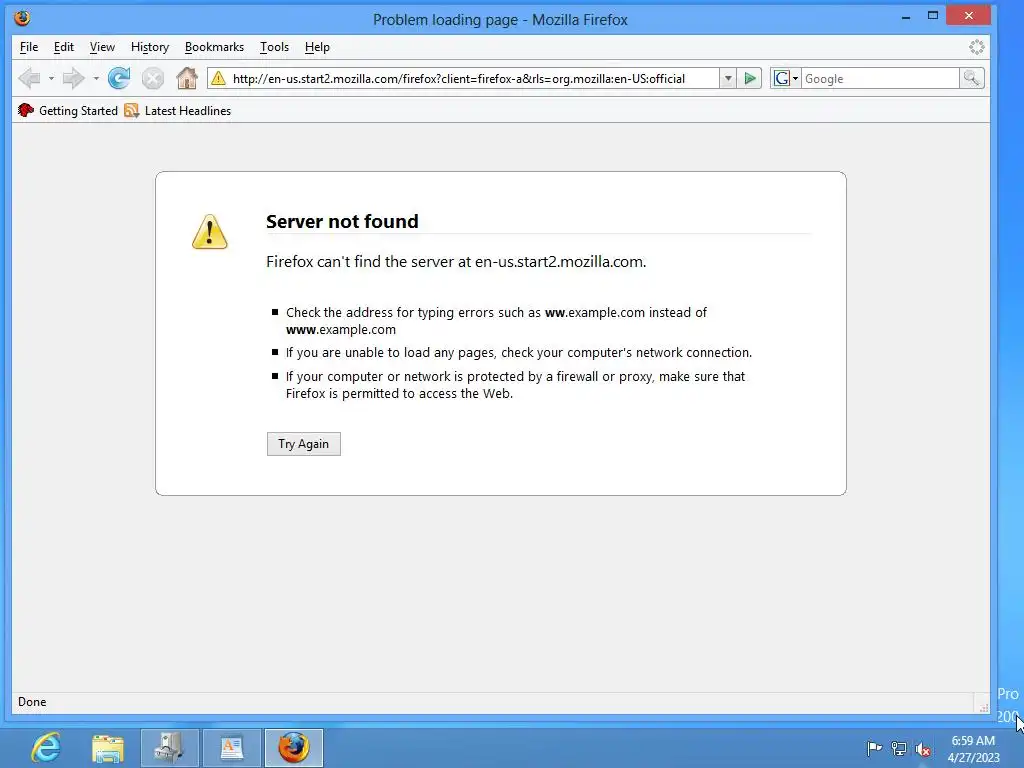This screenshot has height=768, width=1024.
Task: Open the Edit menu
Action: 63,47
